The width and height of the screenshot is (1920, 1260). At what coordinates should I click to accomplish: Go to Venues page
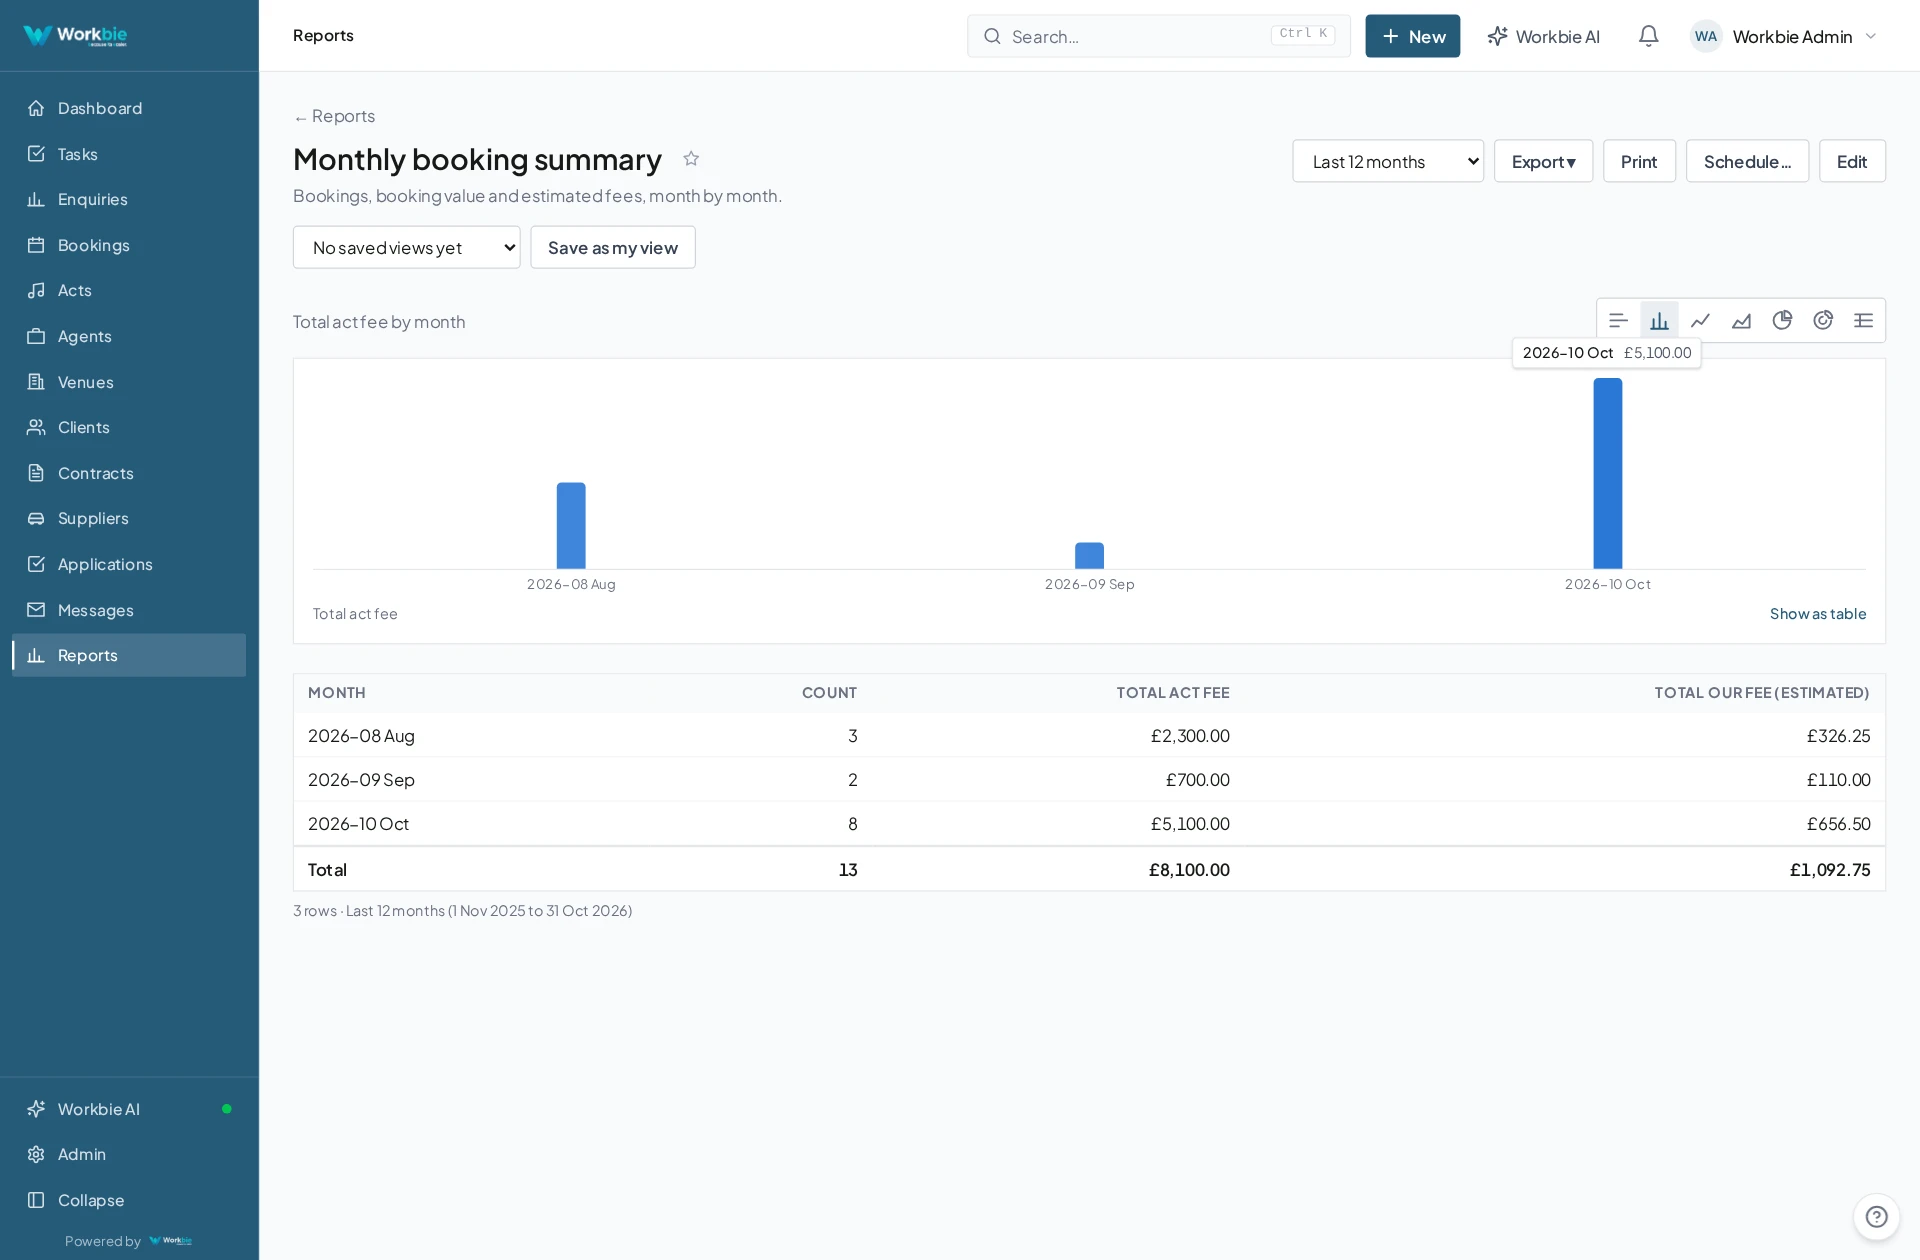coord(129,382)
